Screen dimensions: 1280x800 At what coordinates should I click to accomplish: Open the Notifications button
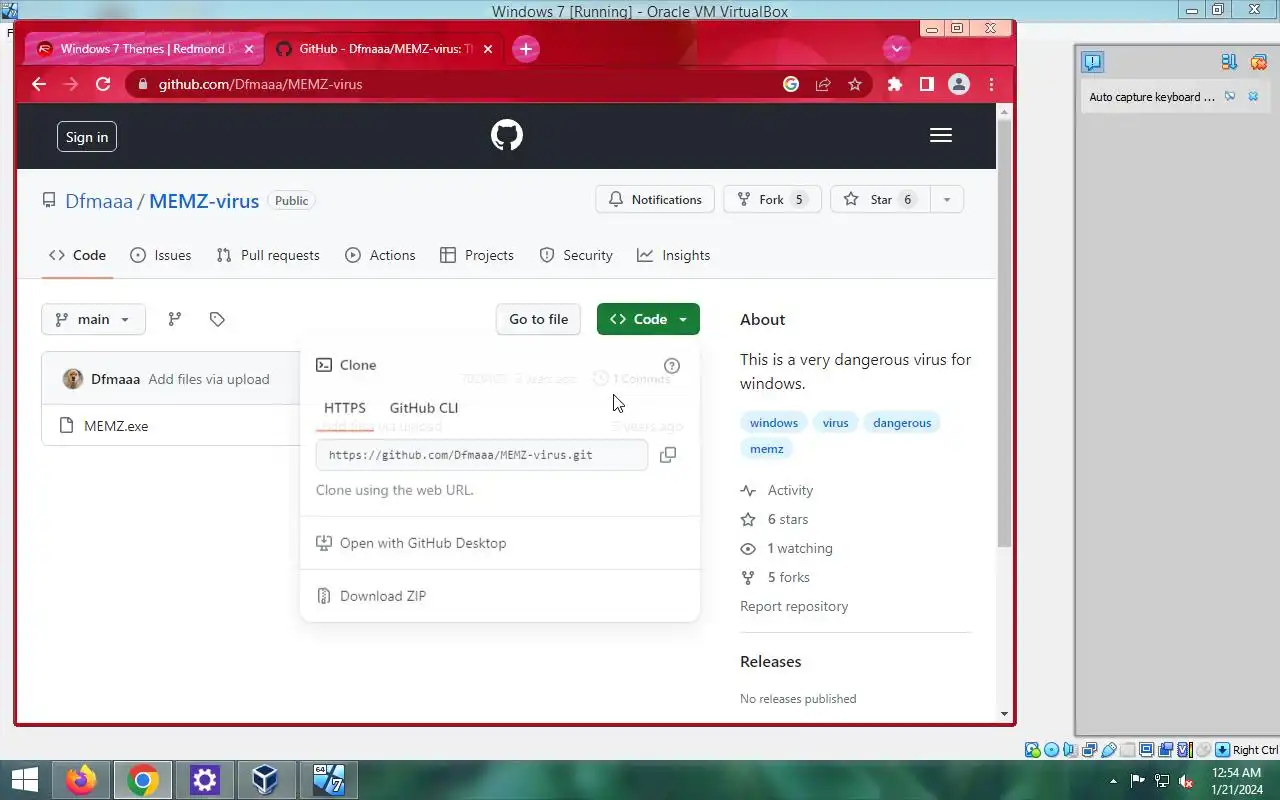655,199
